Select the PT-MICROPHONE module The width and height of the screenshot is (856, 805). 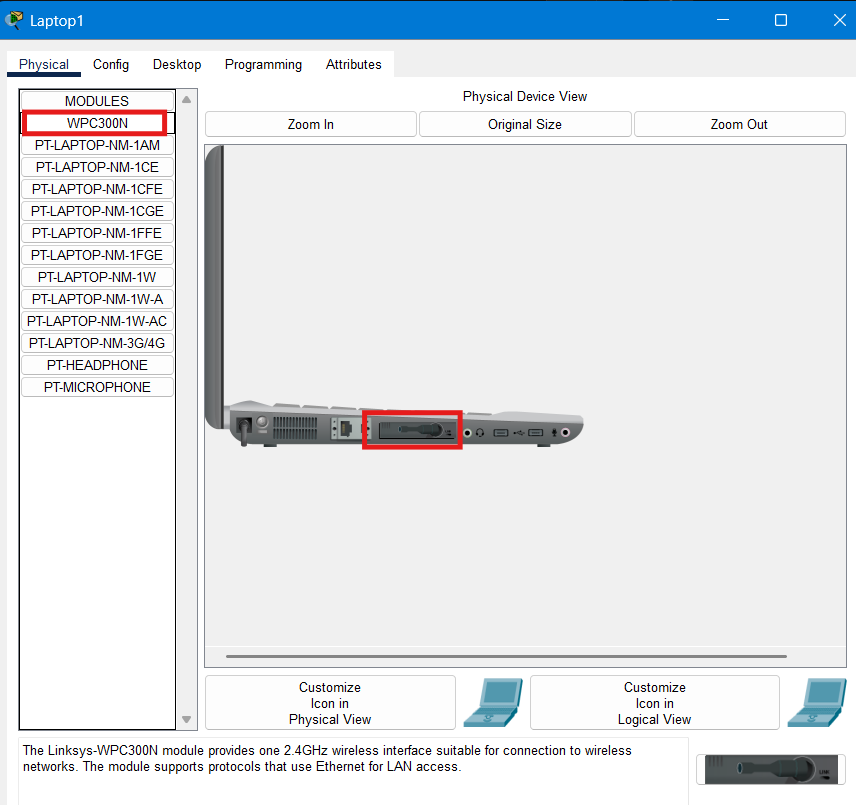tap(97, 387)
